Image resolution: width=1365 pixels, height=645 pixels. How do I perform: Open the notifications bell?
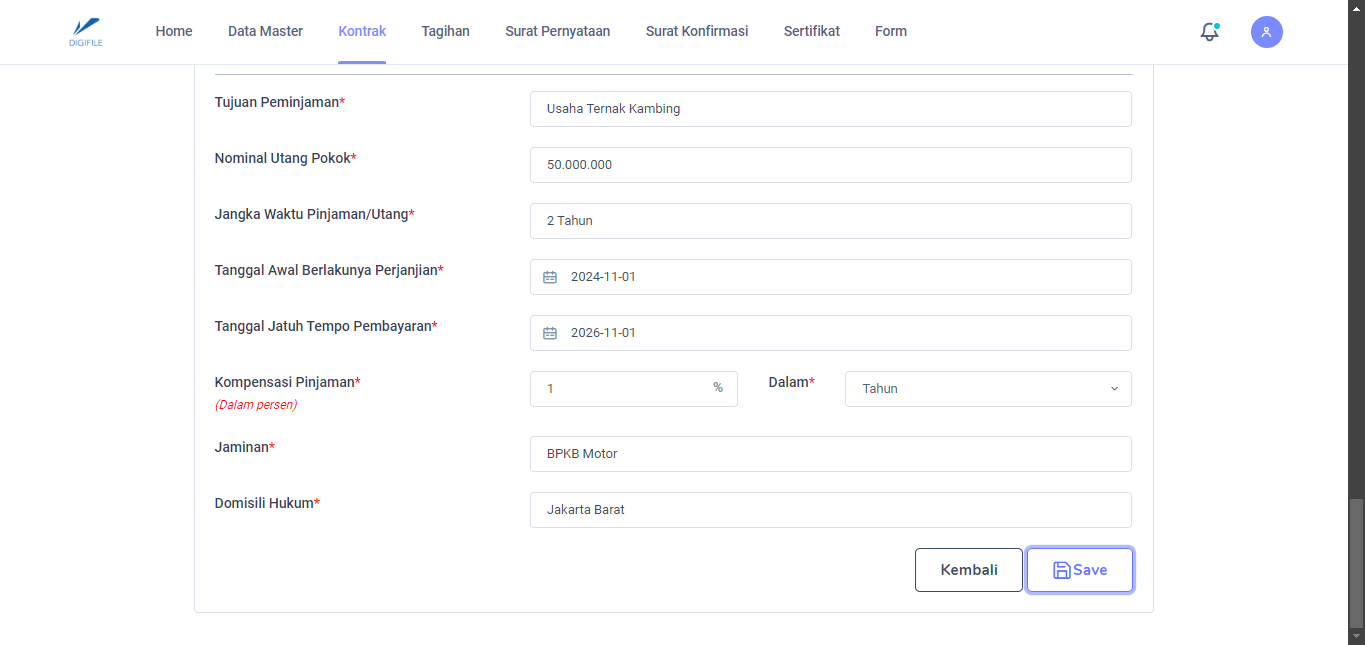[x=1209, y=32]
